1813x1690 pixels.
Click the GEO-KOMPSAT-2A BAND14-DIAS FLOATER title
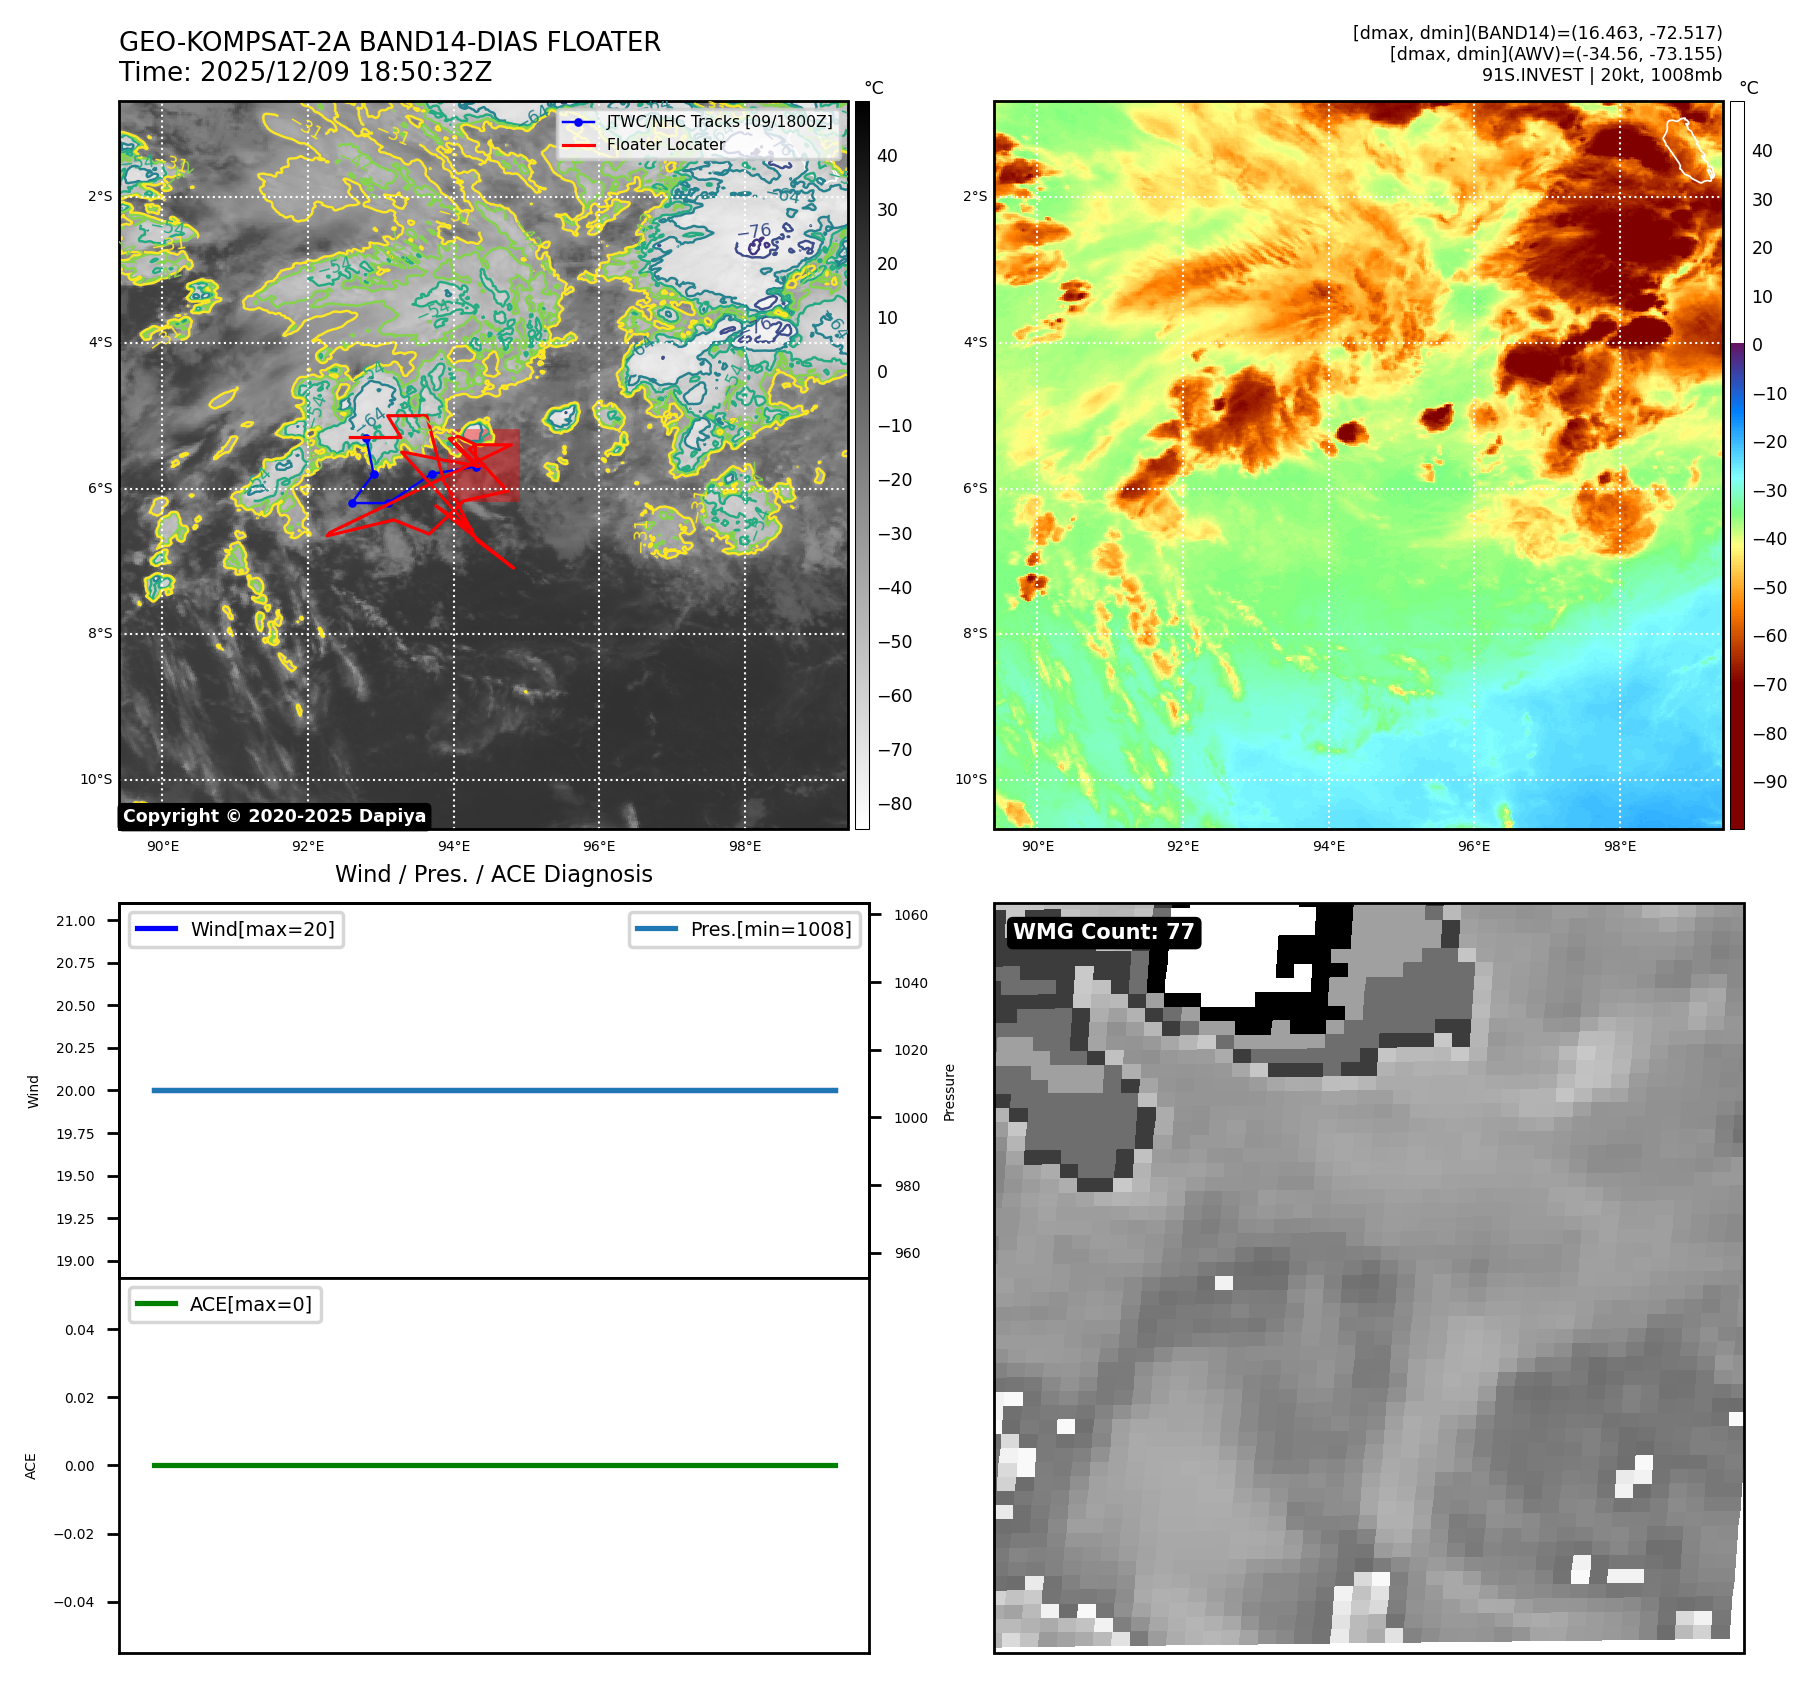click(390, 42)
